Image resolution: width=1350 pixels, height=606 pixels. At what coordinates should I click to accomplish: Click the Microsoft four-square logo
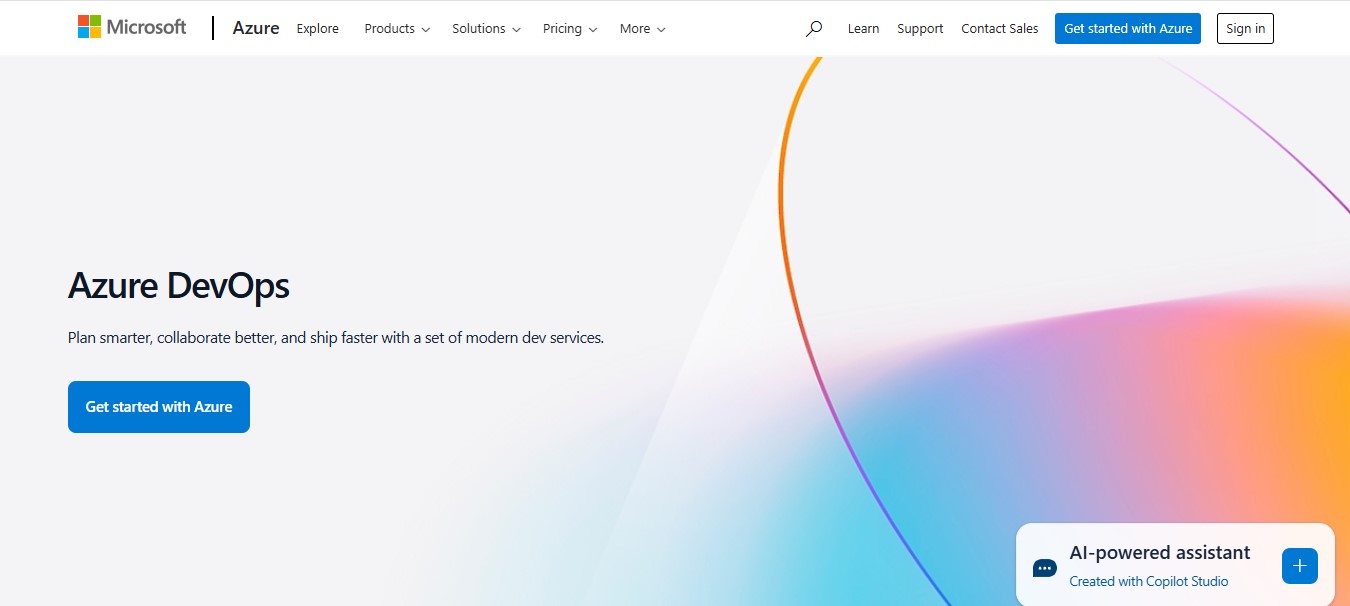pyautogui.click(x=88, y=26)
